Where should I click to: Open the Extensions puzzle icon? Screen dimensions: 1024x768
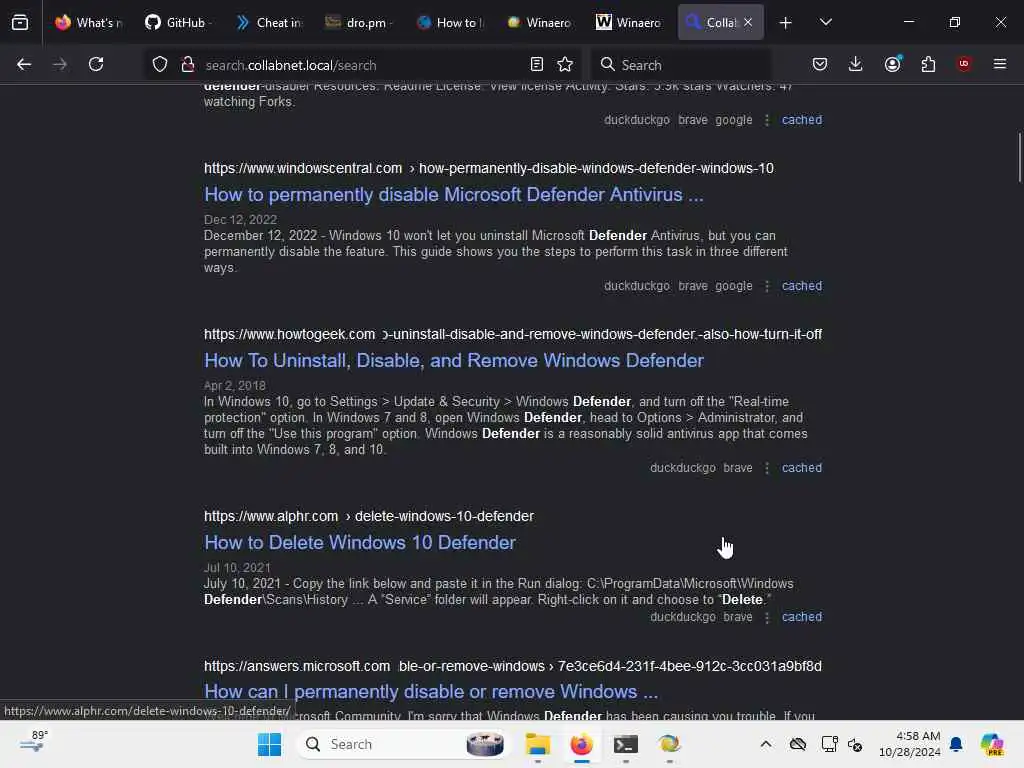tap(928, 64)
